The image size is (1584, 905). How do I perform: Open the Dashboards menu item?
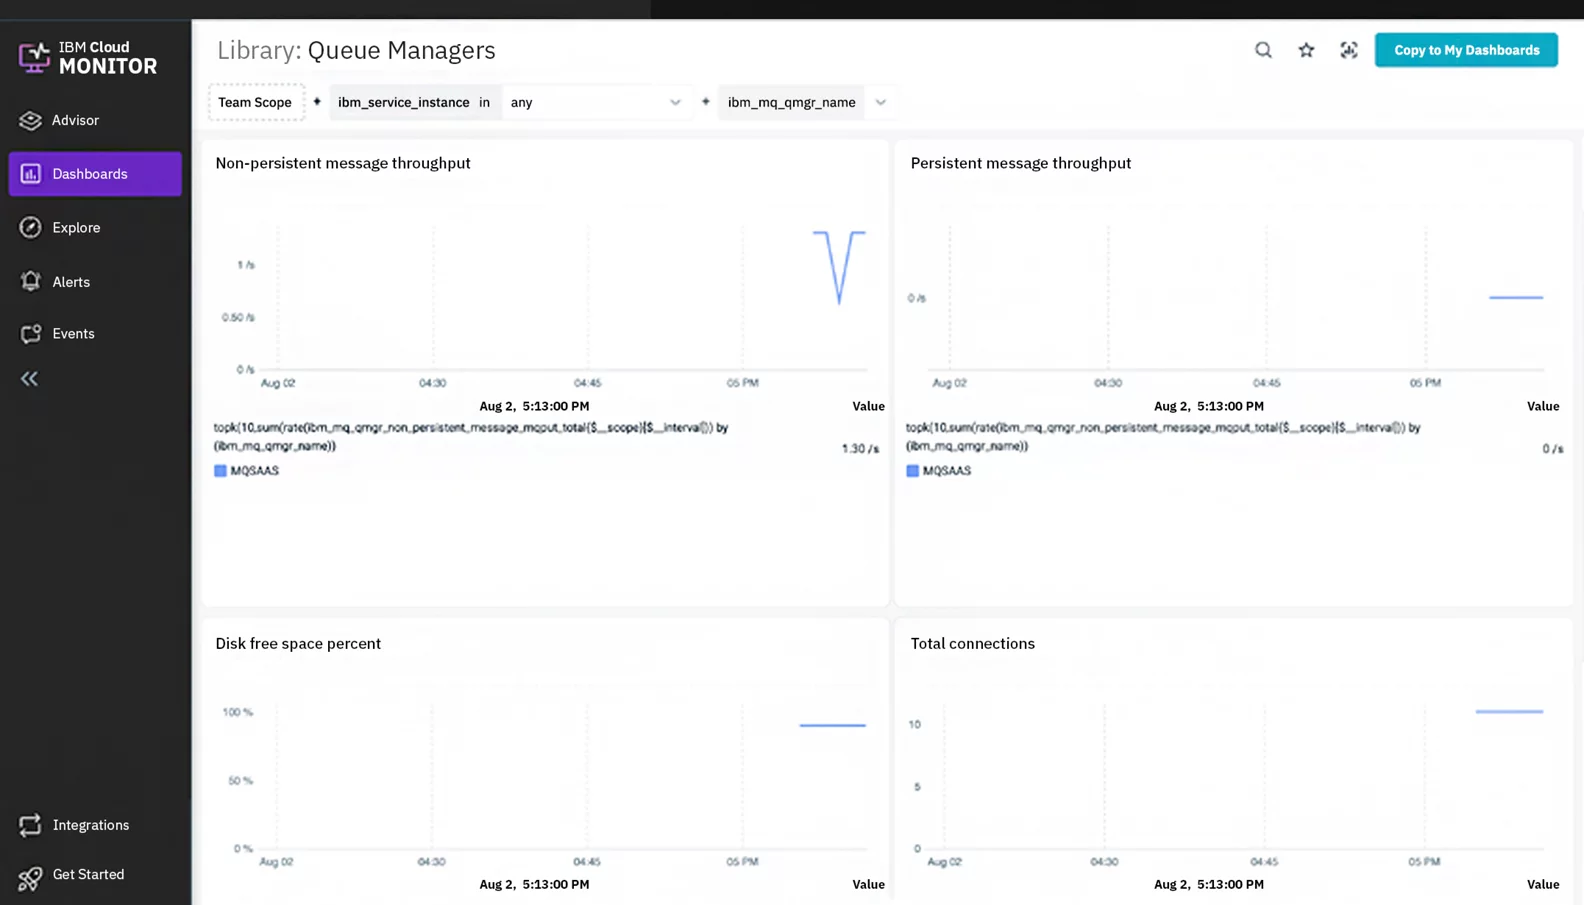click(95, 174)
